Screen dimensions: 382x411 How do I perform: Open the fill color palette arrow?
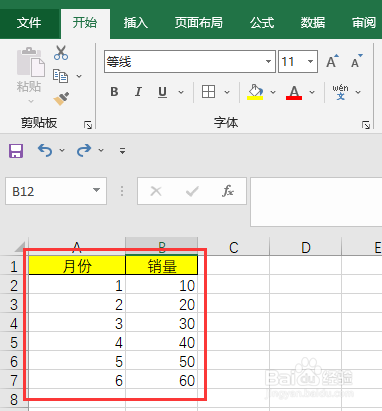pos(273,92)
